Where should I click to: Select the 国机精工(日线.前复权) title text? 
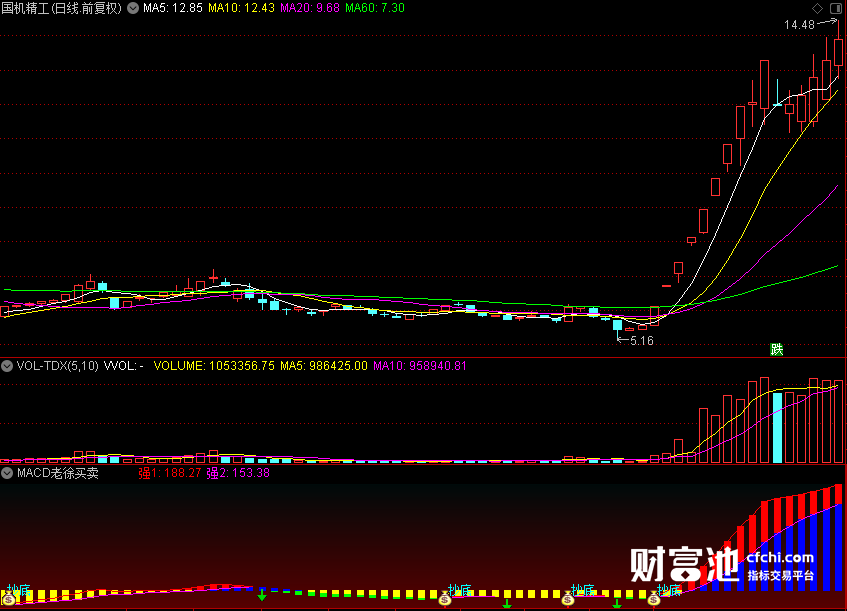point(62,8)
